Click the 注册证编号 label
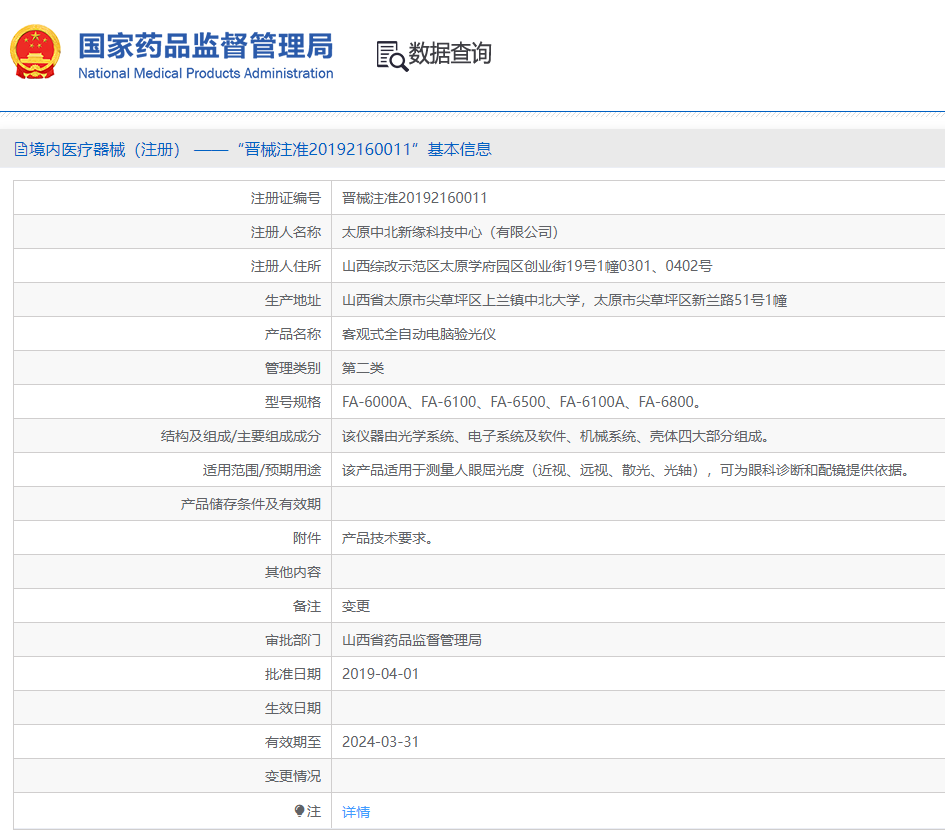Screen dimensions: 945x839 pos(286,198)
